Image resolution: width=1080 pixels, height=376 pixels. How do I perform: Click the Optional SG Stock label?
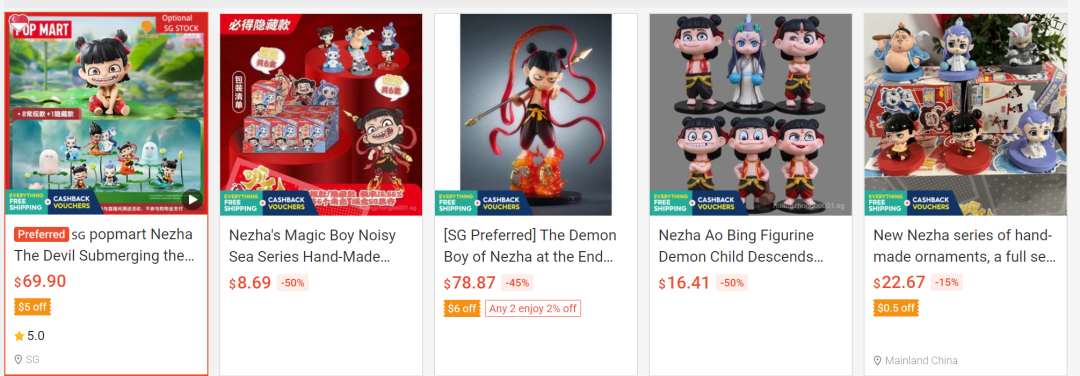(x=179, y=23)
